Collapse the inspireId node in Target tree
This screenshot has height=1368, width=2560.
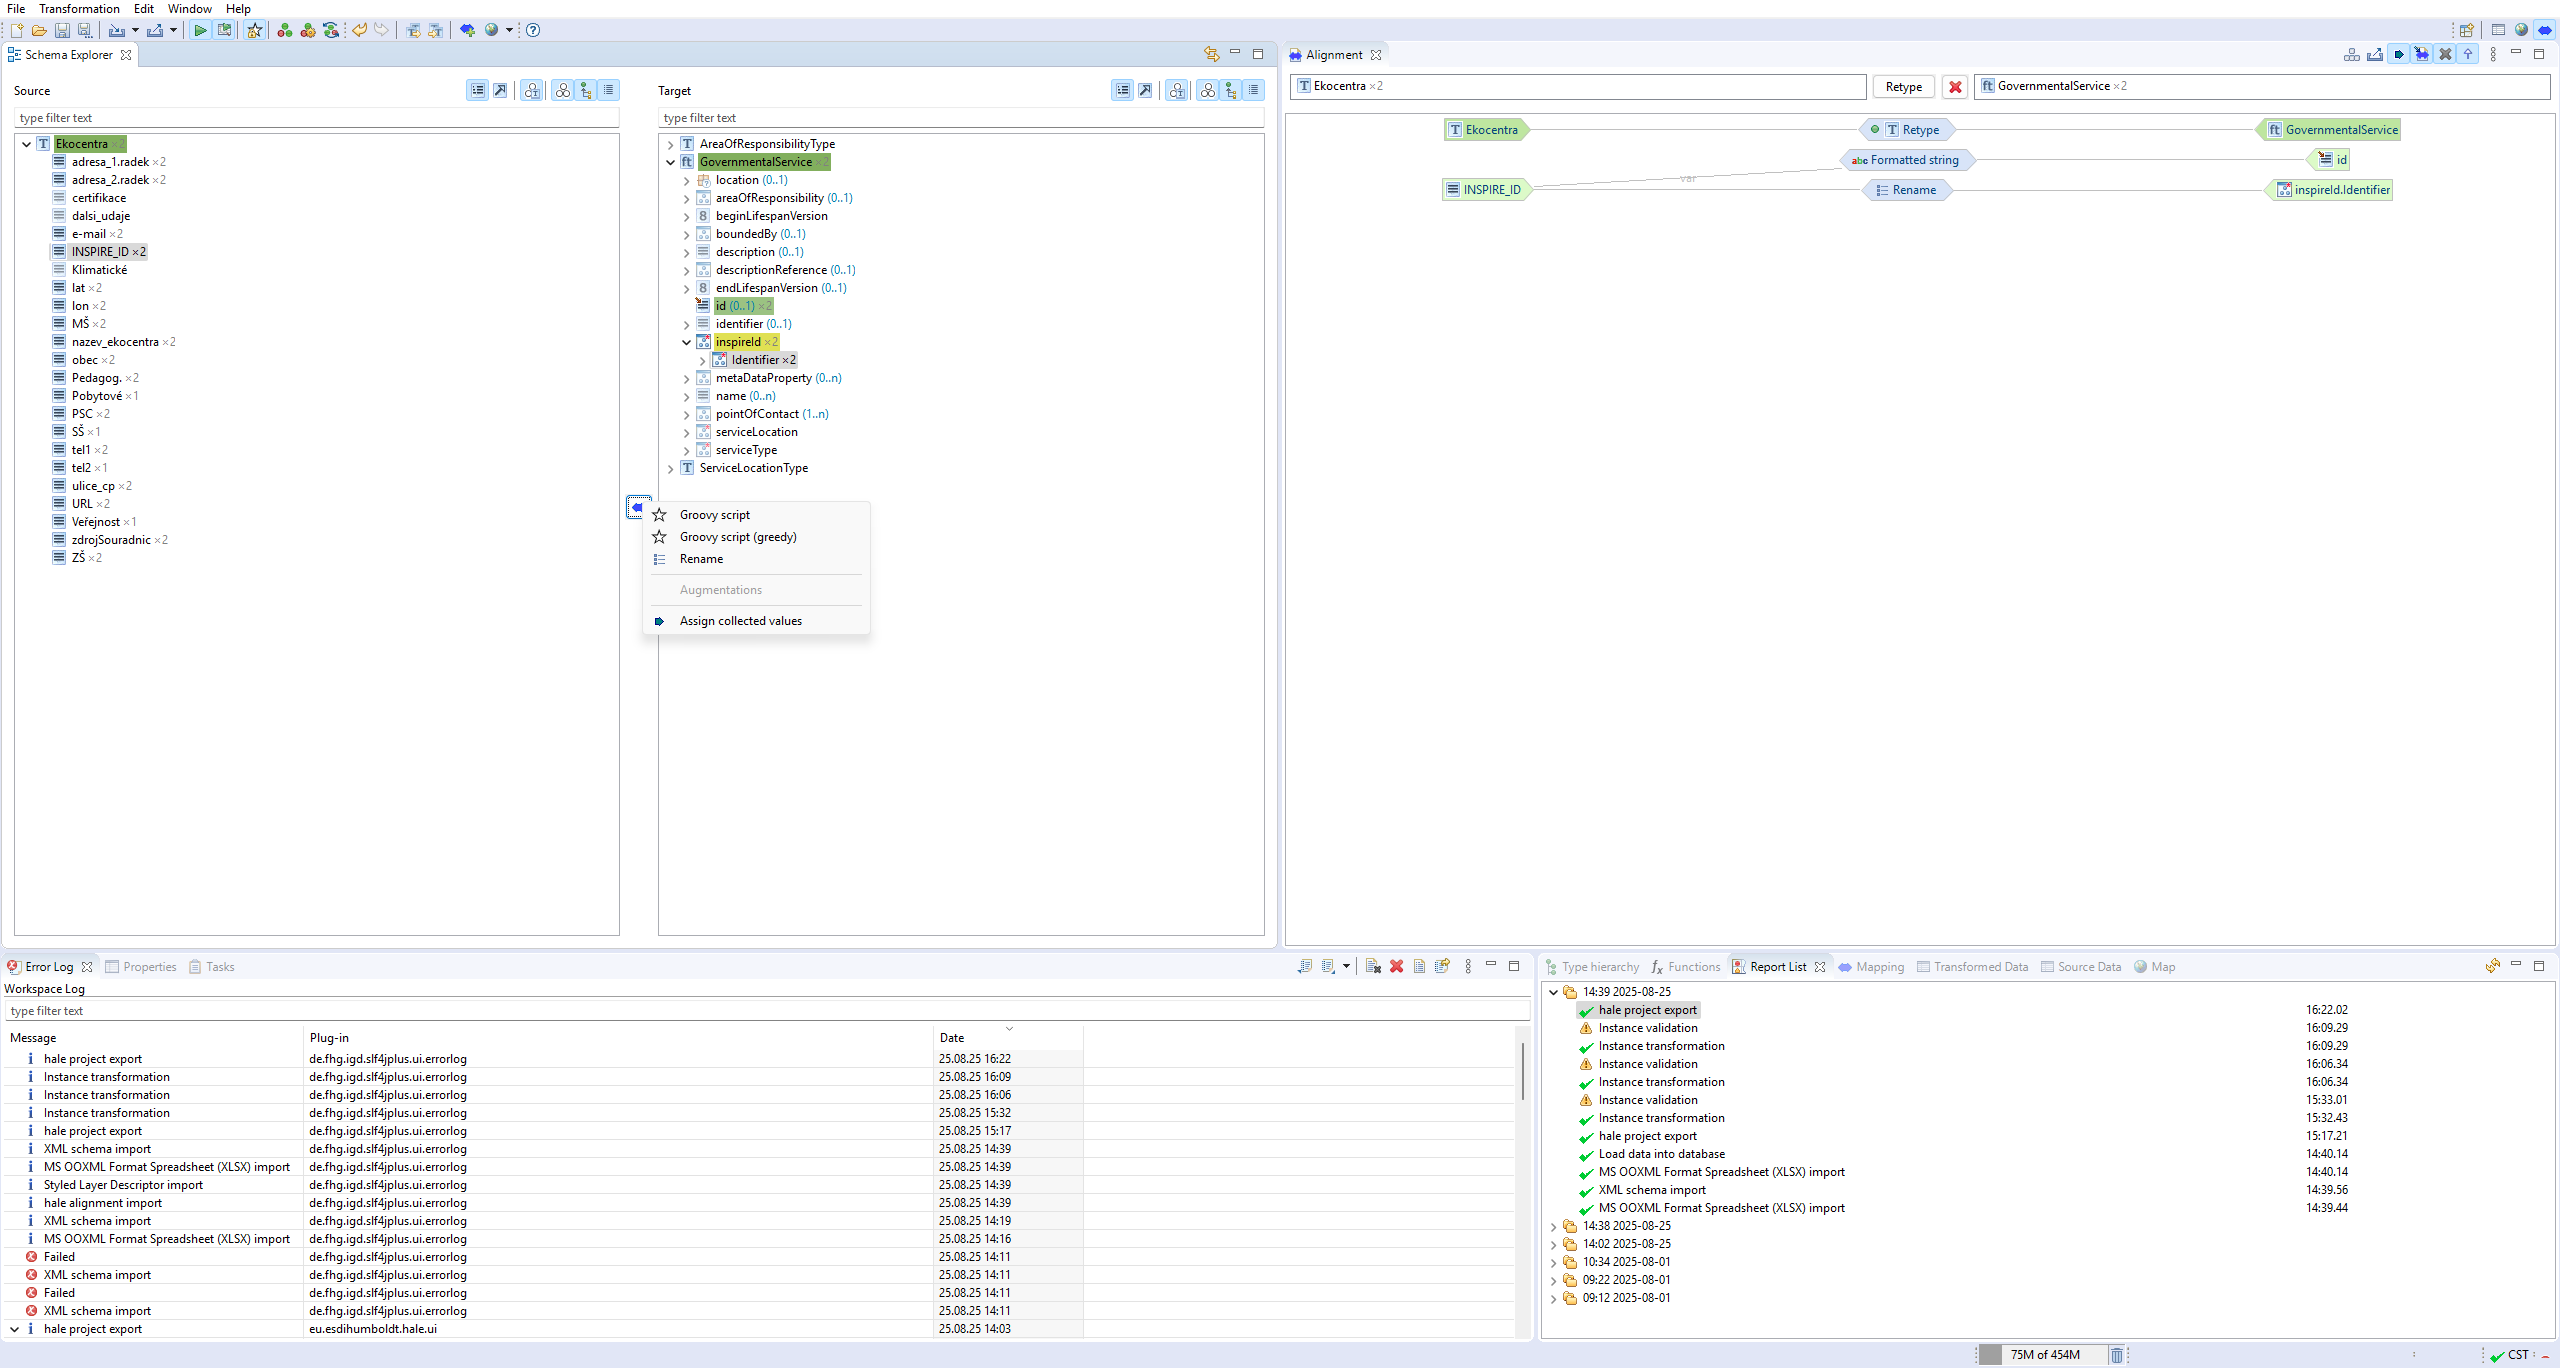687,342
